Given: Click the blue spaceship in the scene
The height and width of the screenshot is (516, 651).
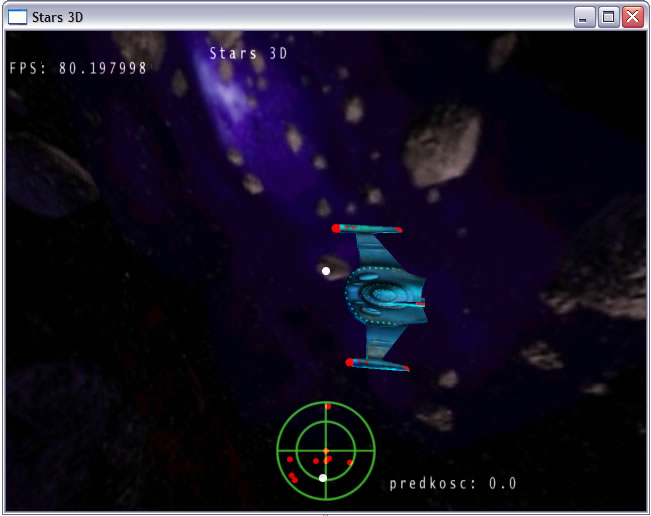Looking at the screenshot, I should 380,297.
